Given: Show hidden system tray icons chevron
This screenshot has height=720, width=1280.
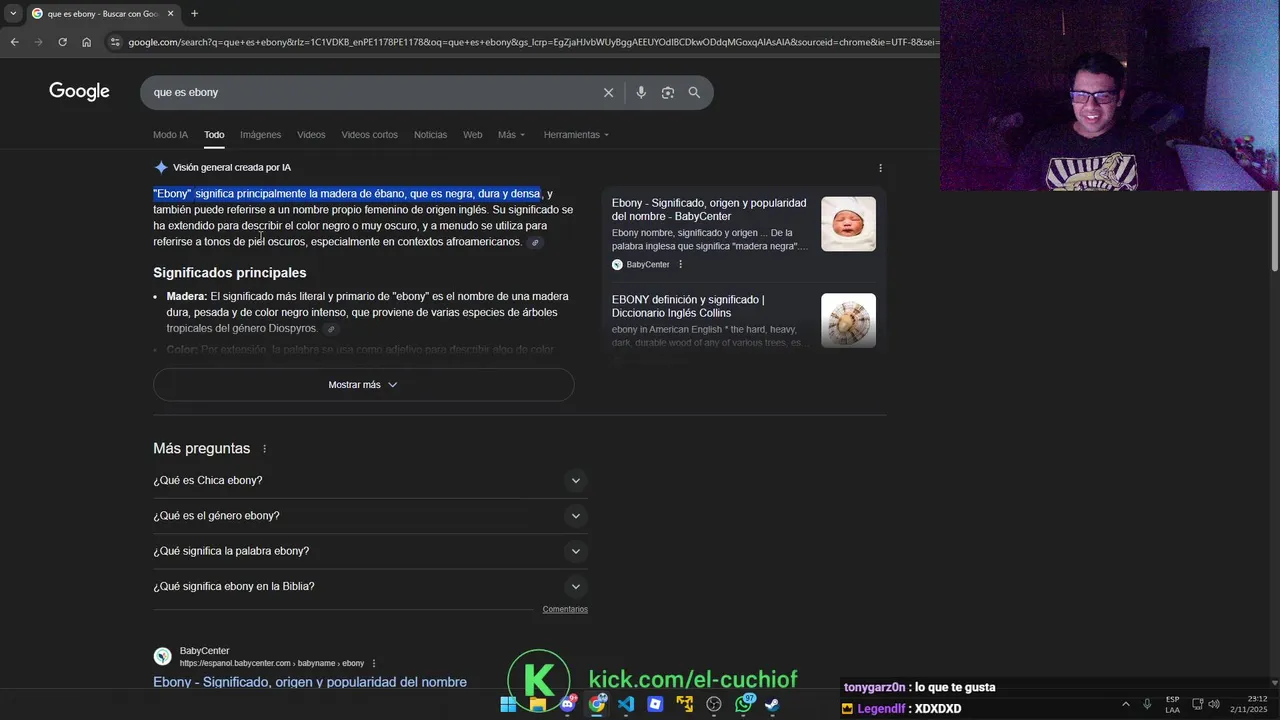Looking at the screenshot, I should tap(1125, 704).
